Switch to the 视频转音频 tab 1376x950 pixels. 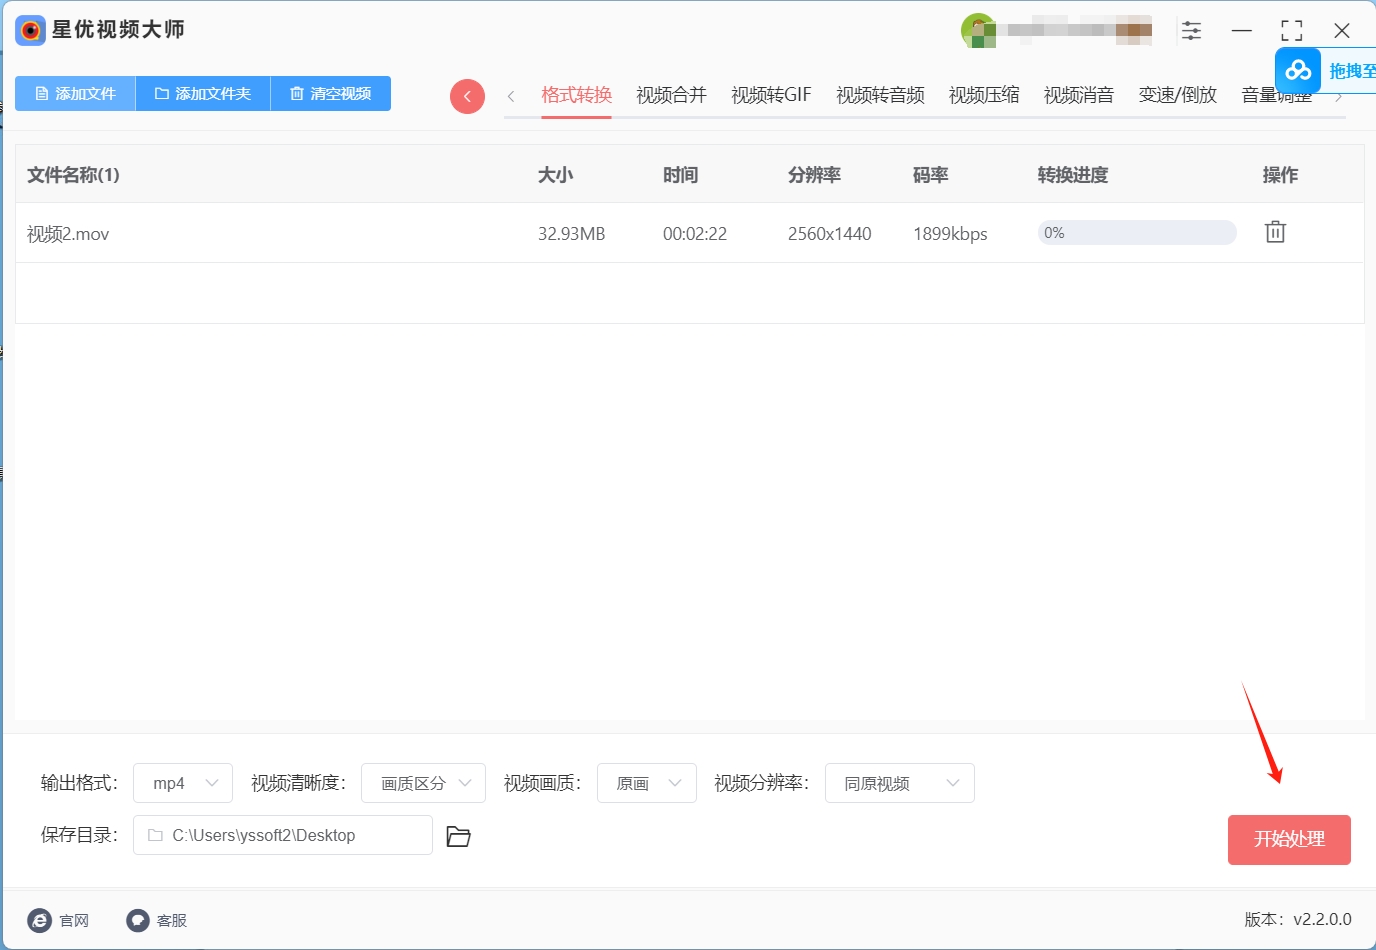pyautogui.click(x=880, y=95)
